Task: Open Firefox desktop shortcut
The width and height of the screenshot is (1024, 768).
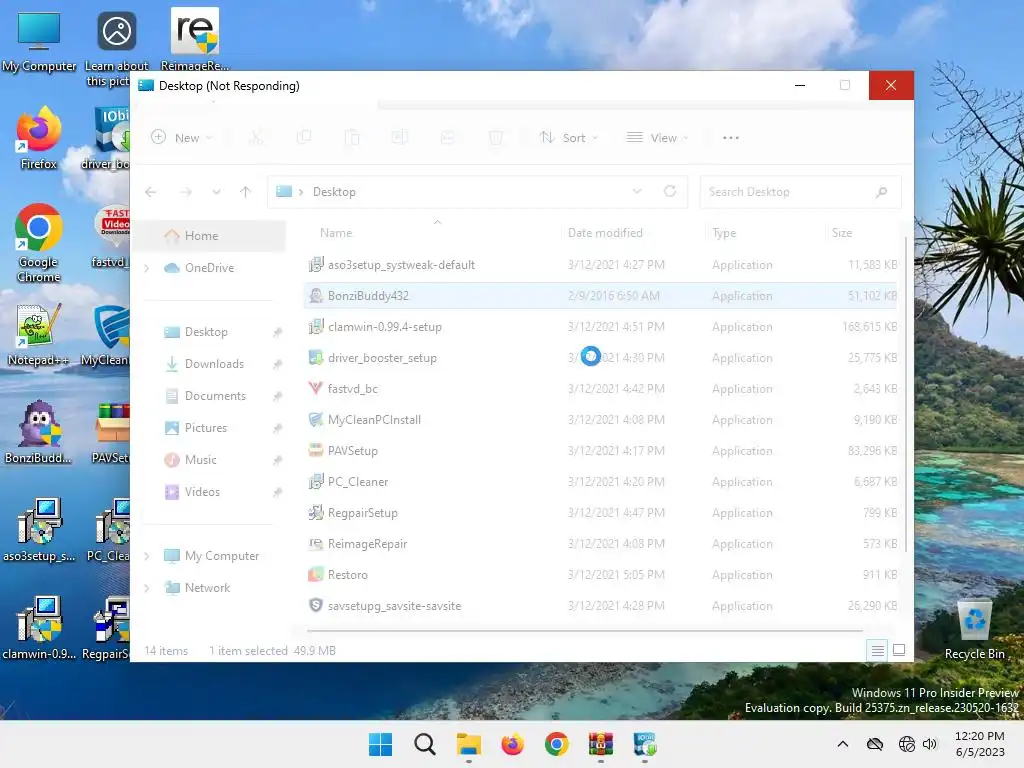Action: 39,138
